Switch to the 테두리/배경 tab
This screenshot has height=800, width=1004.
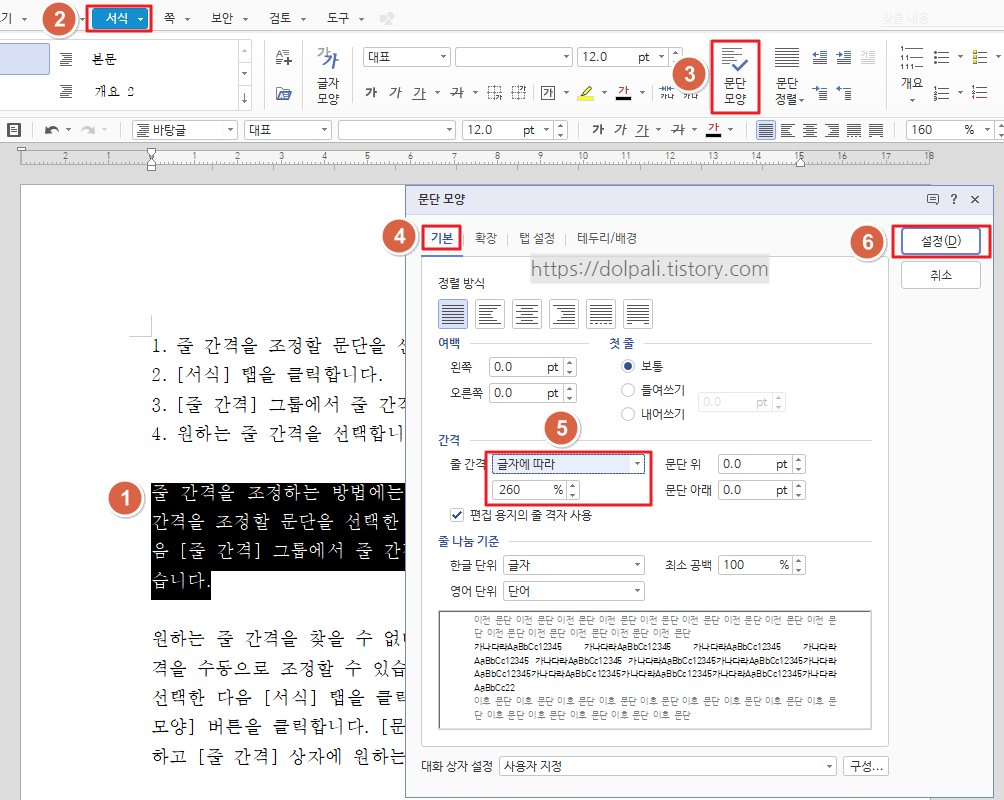[x=607, y=238]
